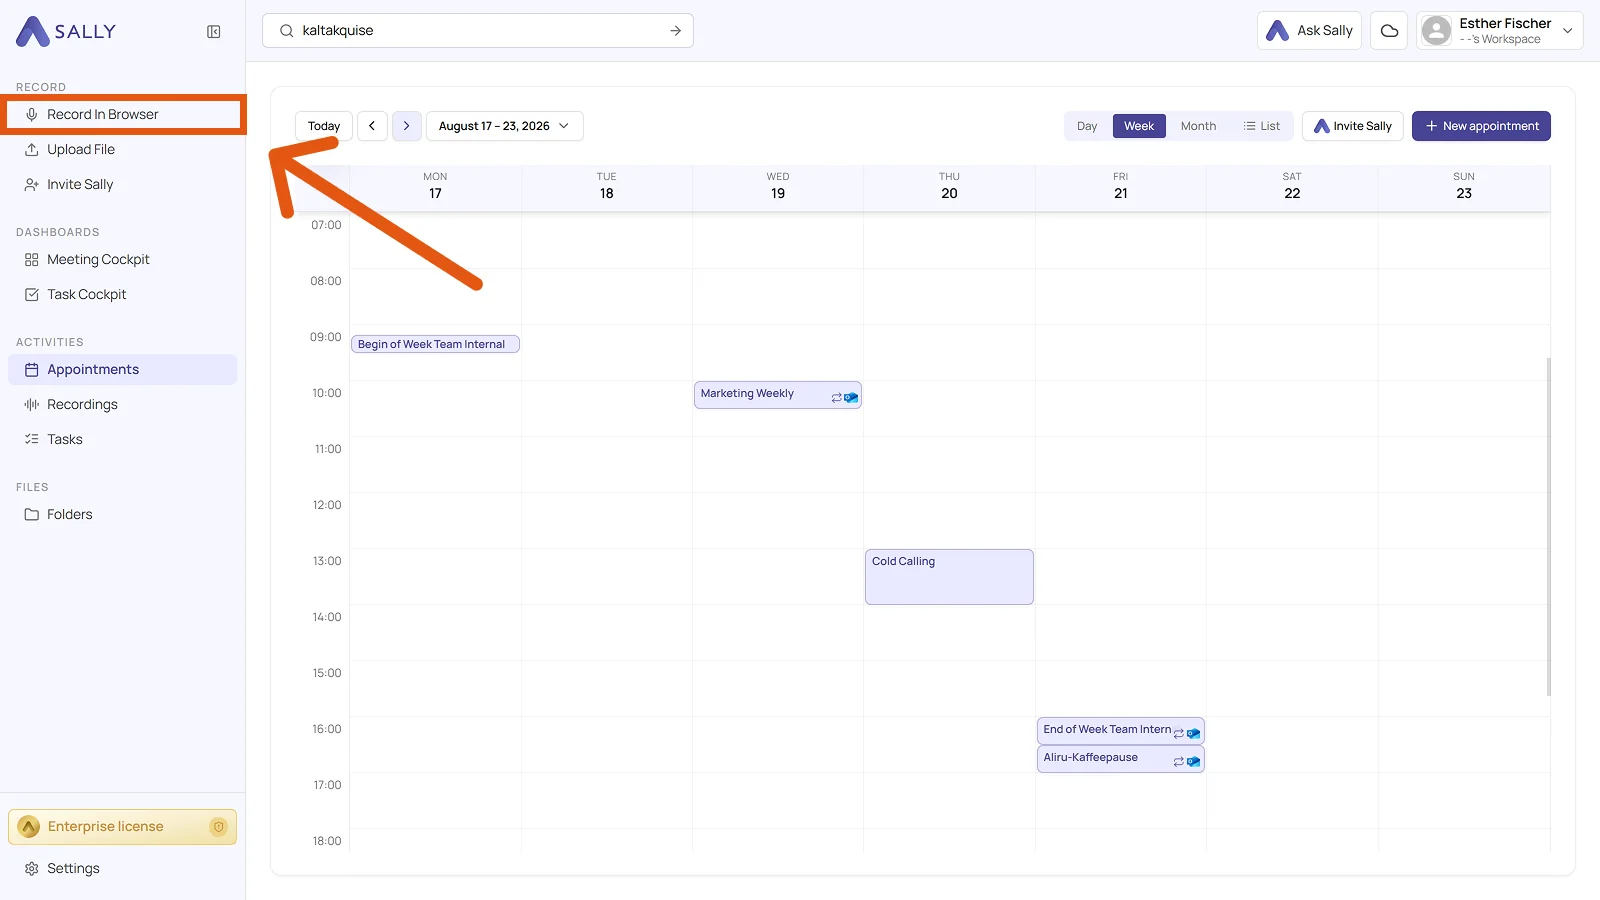Image resolution: width=1600 pixels, height=900 pixels.
Task: Expand the August 17 – 23 date dropdown
Action: (505, 126)
